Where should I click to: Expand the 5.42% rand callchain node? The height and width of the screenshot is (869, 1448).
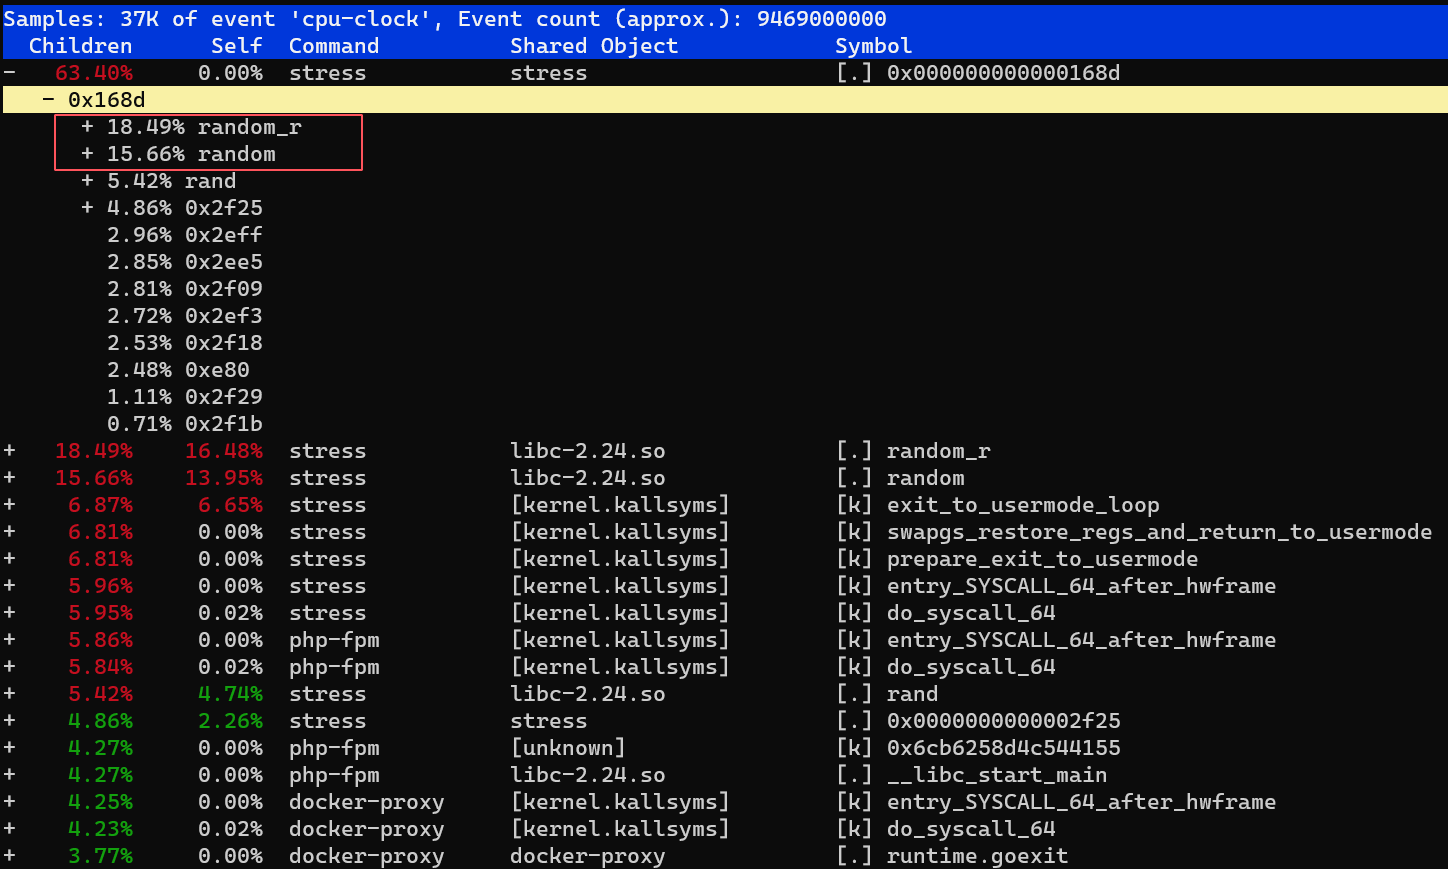tap(87, 181)
